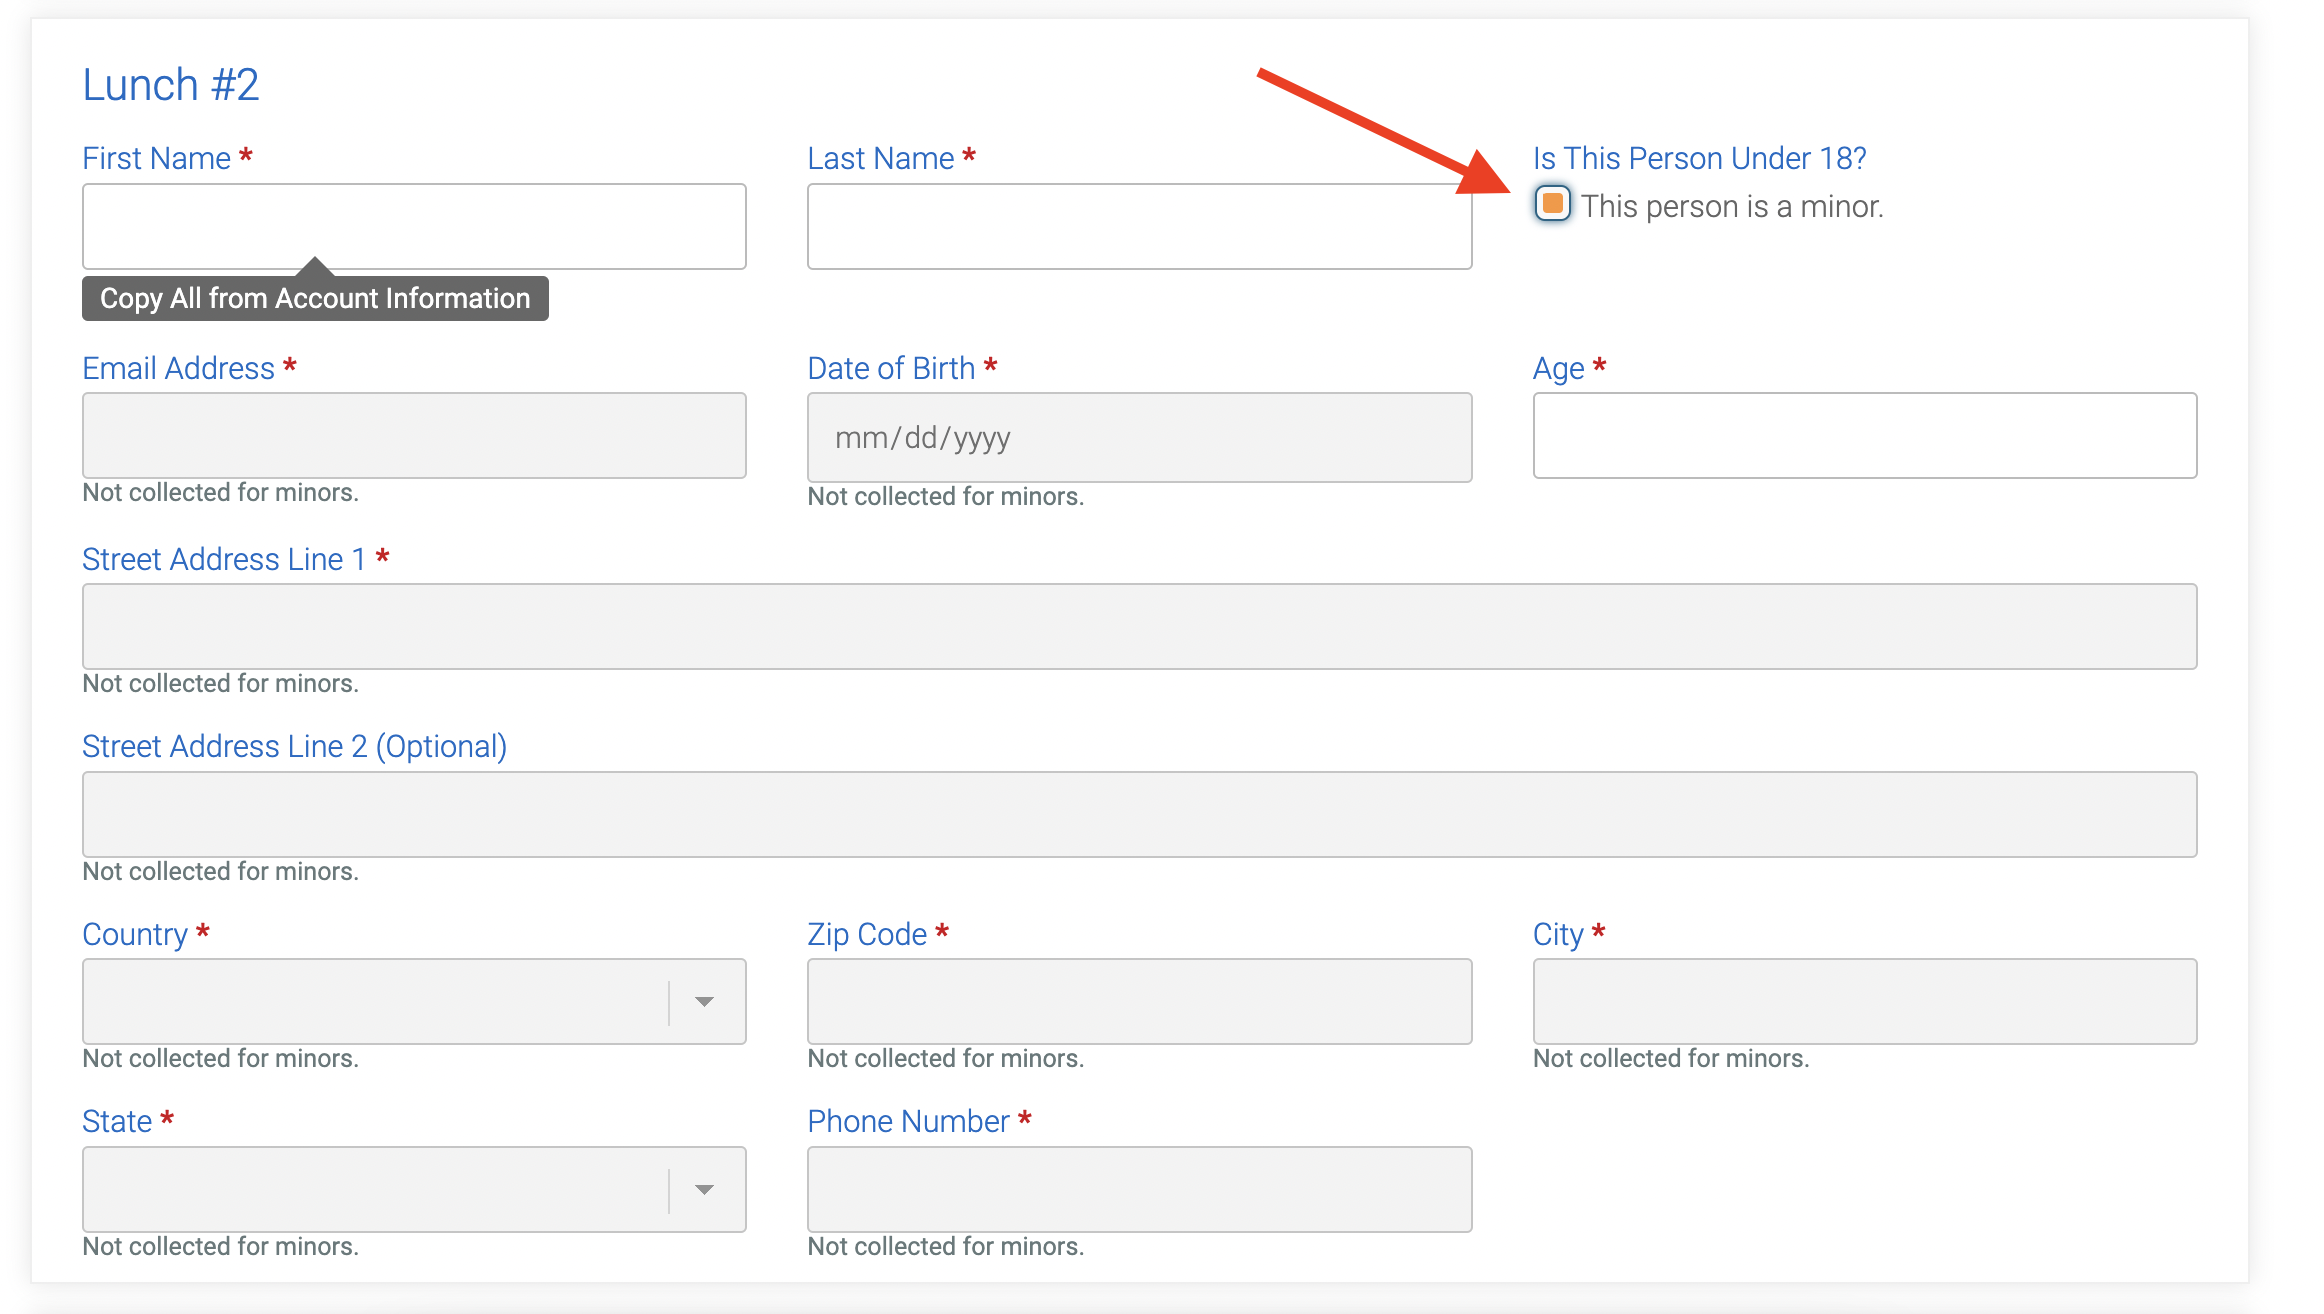2324x1314 pixels.
Task: Toggle the 'This person is a minor' checkbox
Action: 1552,204
